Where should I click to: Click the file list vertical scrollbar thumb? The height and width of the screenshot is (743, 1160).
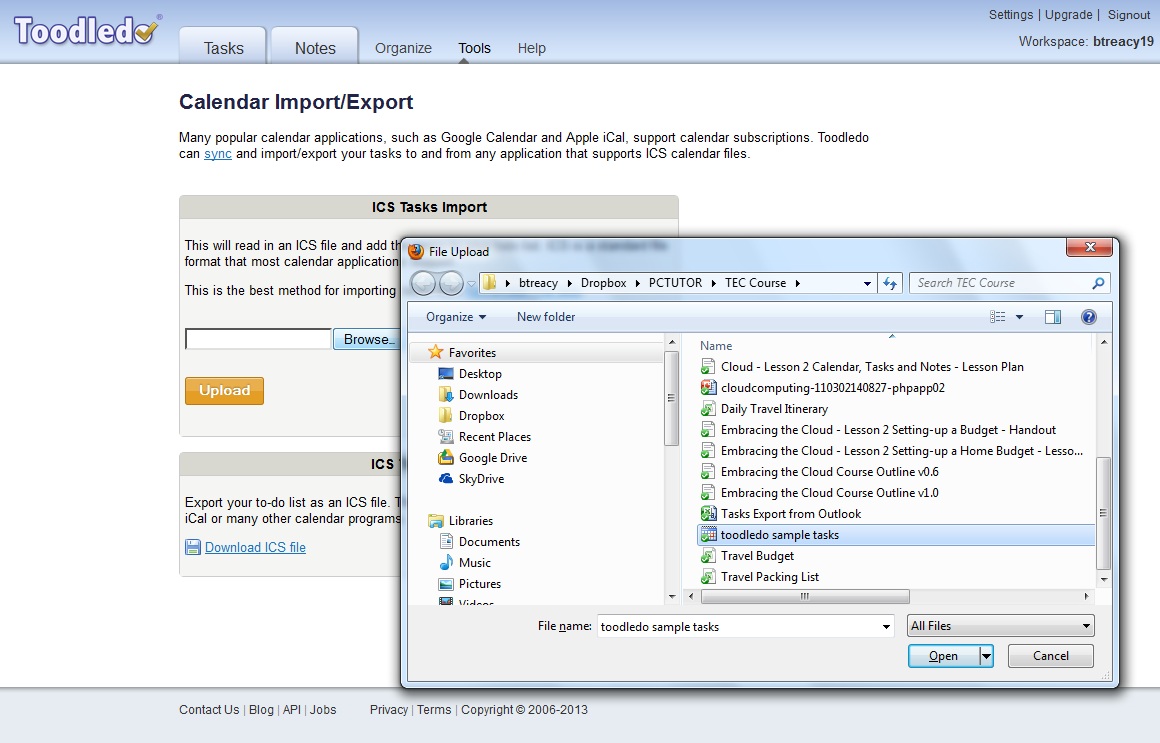tap(1102, 513)
